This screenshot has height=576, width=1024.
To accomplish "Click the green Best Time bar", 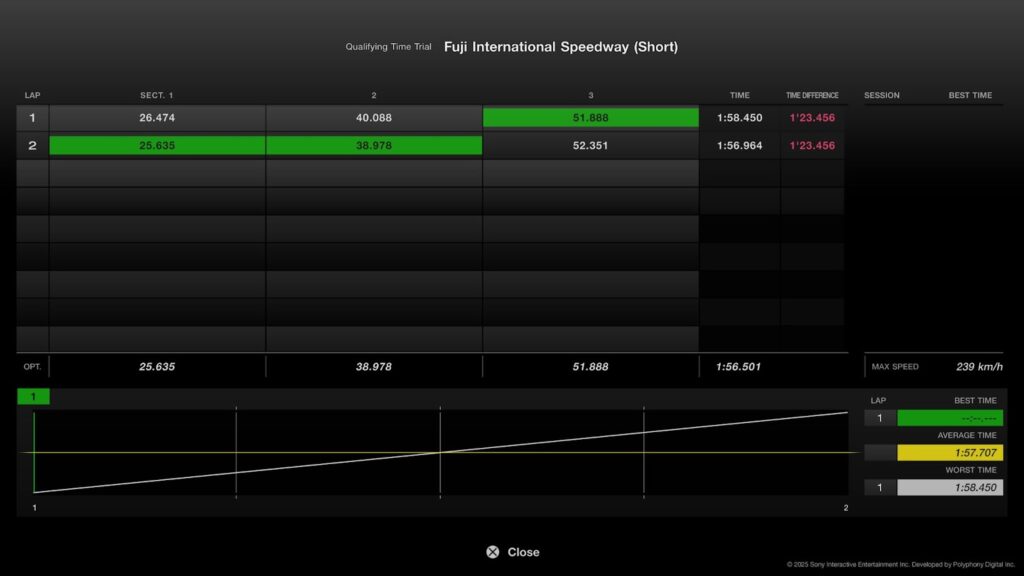I will click(949, 418).
